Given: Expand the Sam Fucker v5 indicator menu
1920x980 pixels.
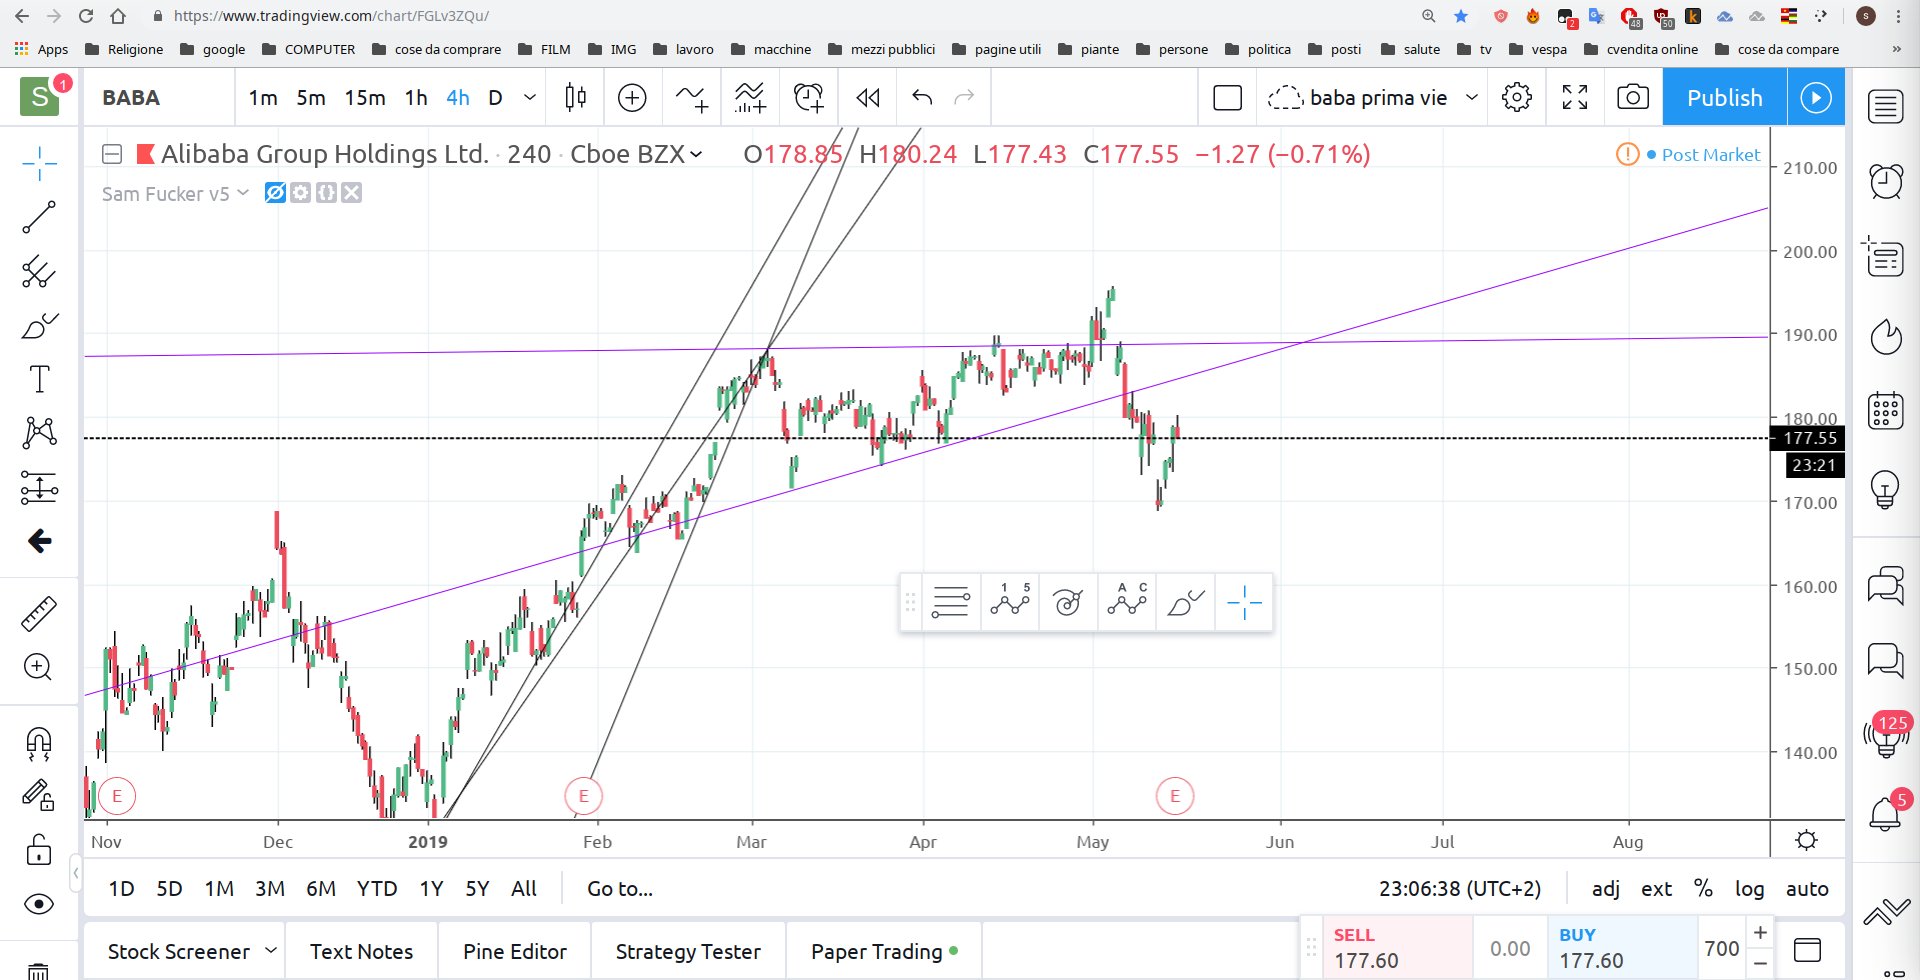Looking at the screenshot, I should [243, 192].
